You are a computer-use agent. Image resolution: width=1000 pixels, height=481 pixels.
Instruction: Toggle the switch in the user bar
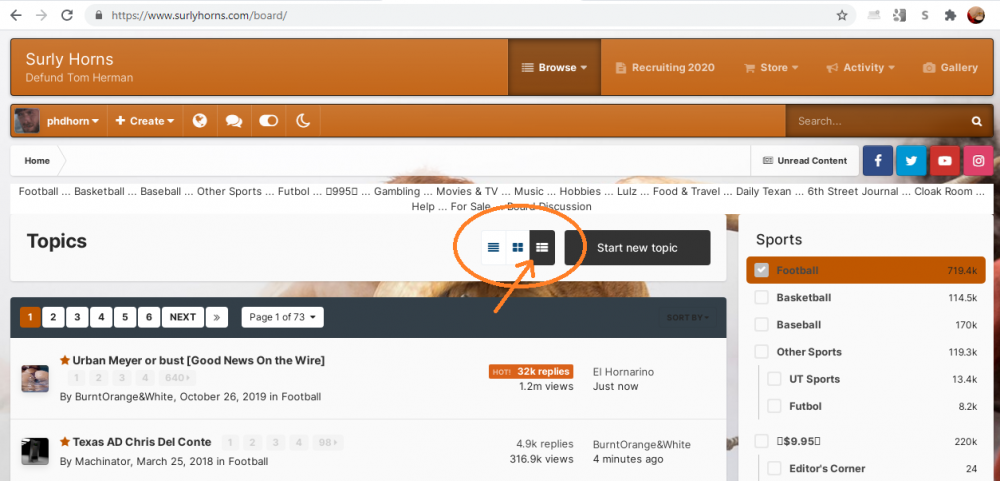pos(268,121)
